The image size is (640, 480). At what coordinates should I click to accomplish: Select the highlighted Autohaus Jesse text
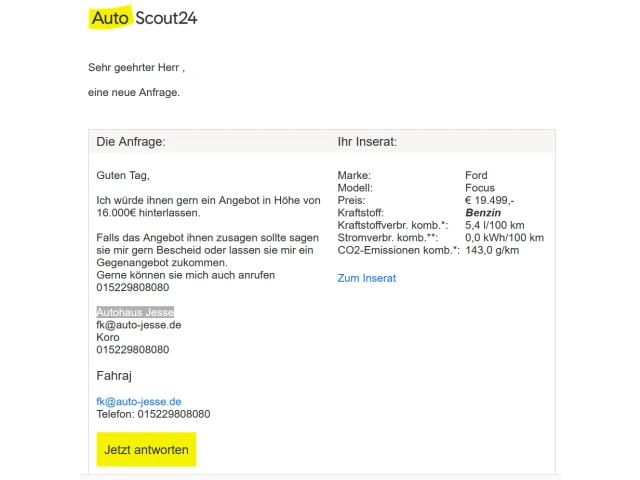pos(135,313)
